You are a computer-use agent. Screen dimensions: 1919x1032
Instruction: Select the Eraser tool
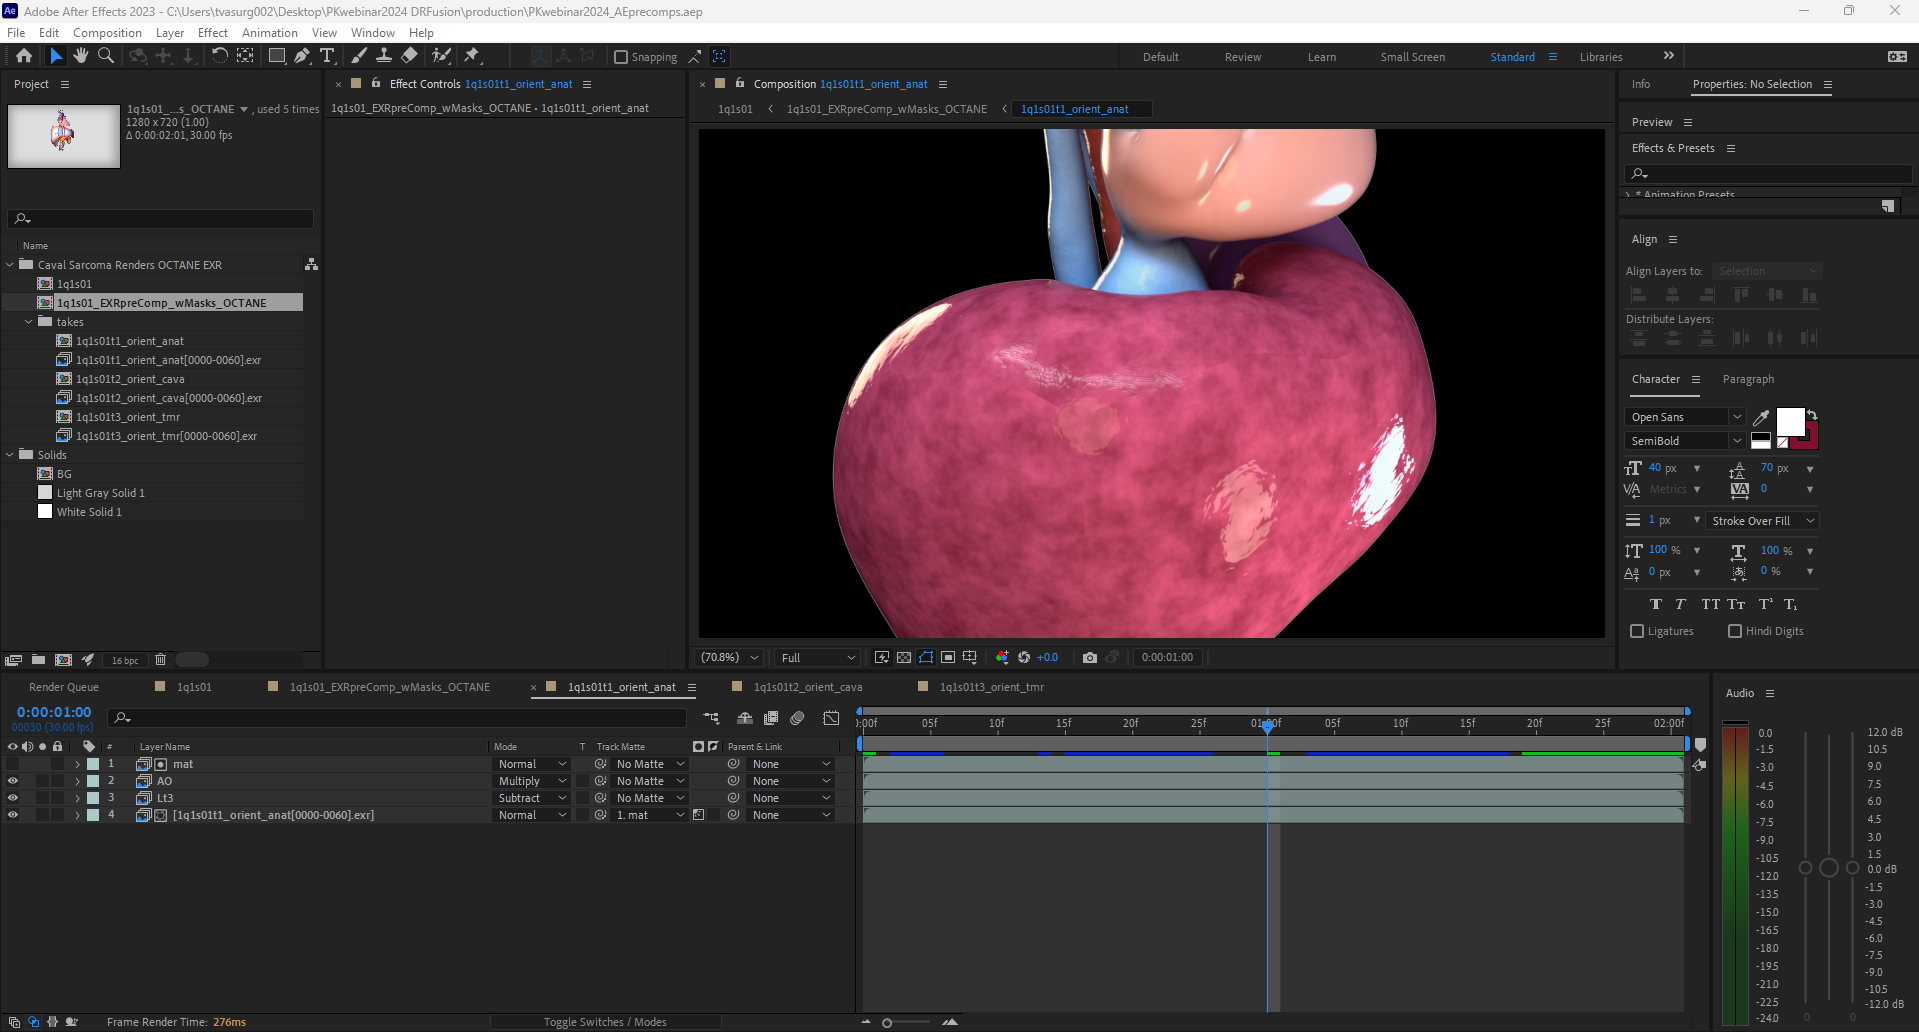click(409, 56)
